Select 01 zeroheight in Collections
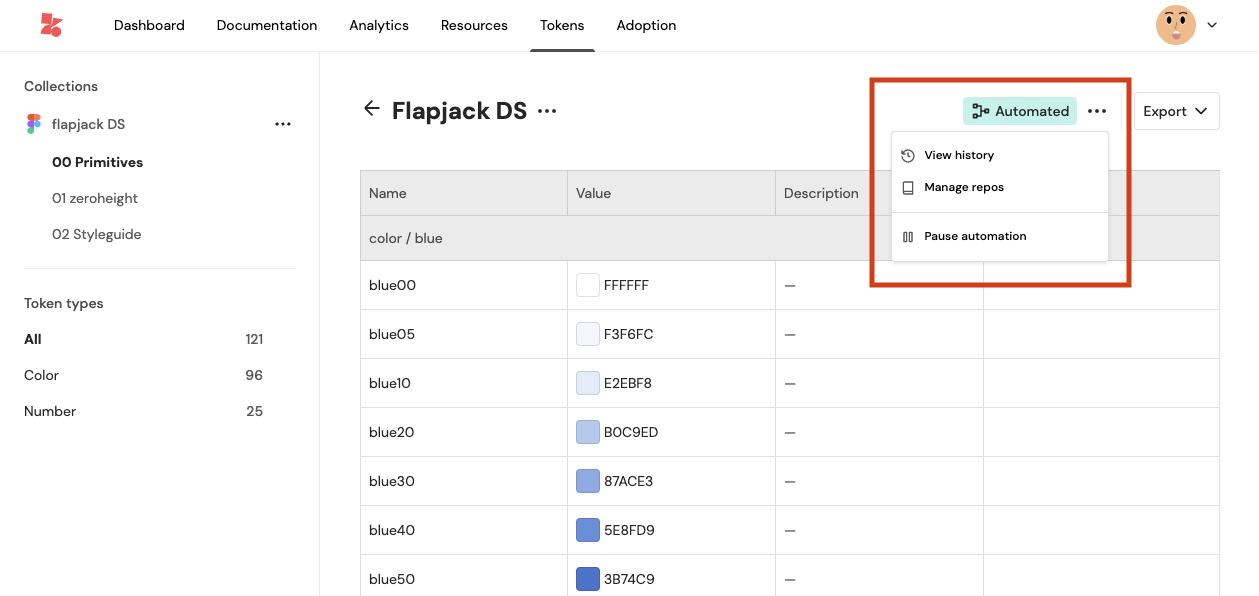1259x596 pixels. point(95,198)
